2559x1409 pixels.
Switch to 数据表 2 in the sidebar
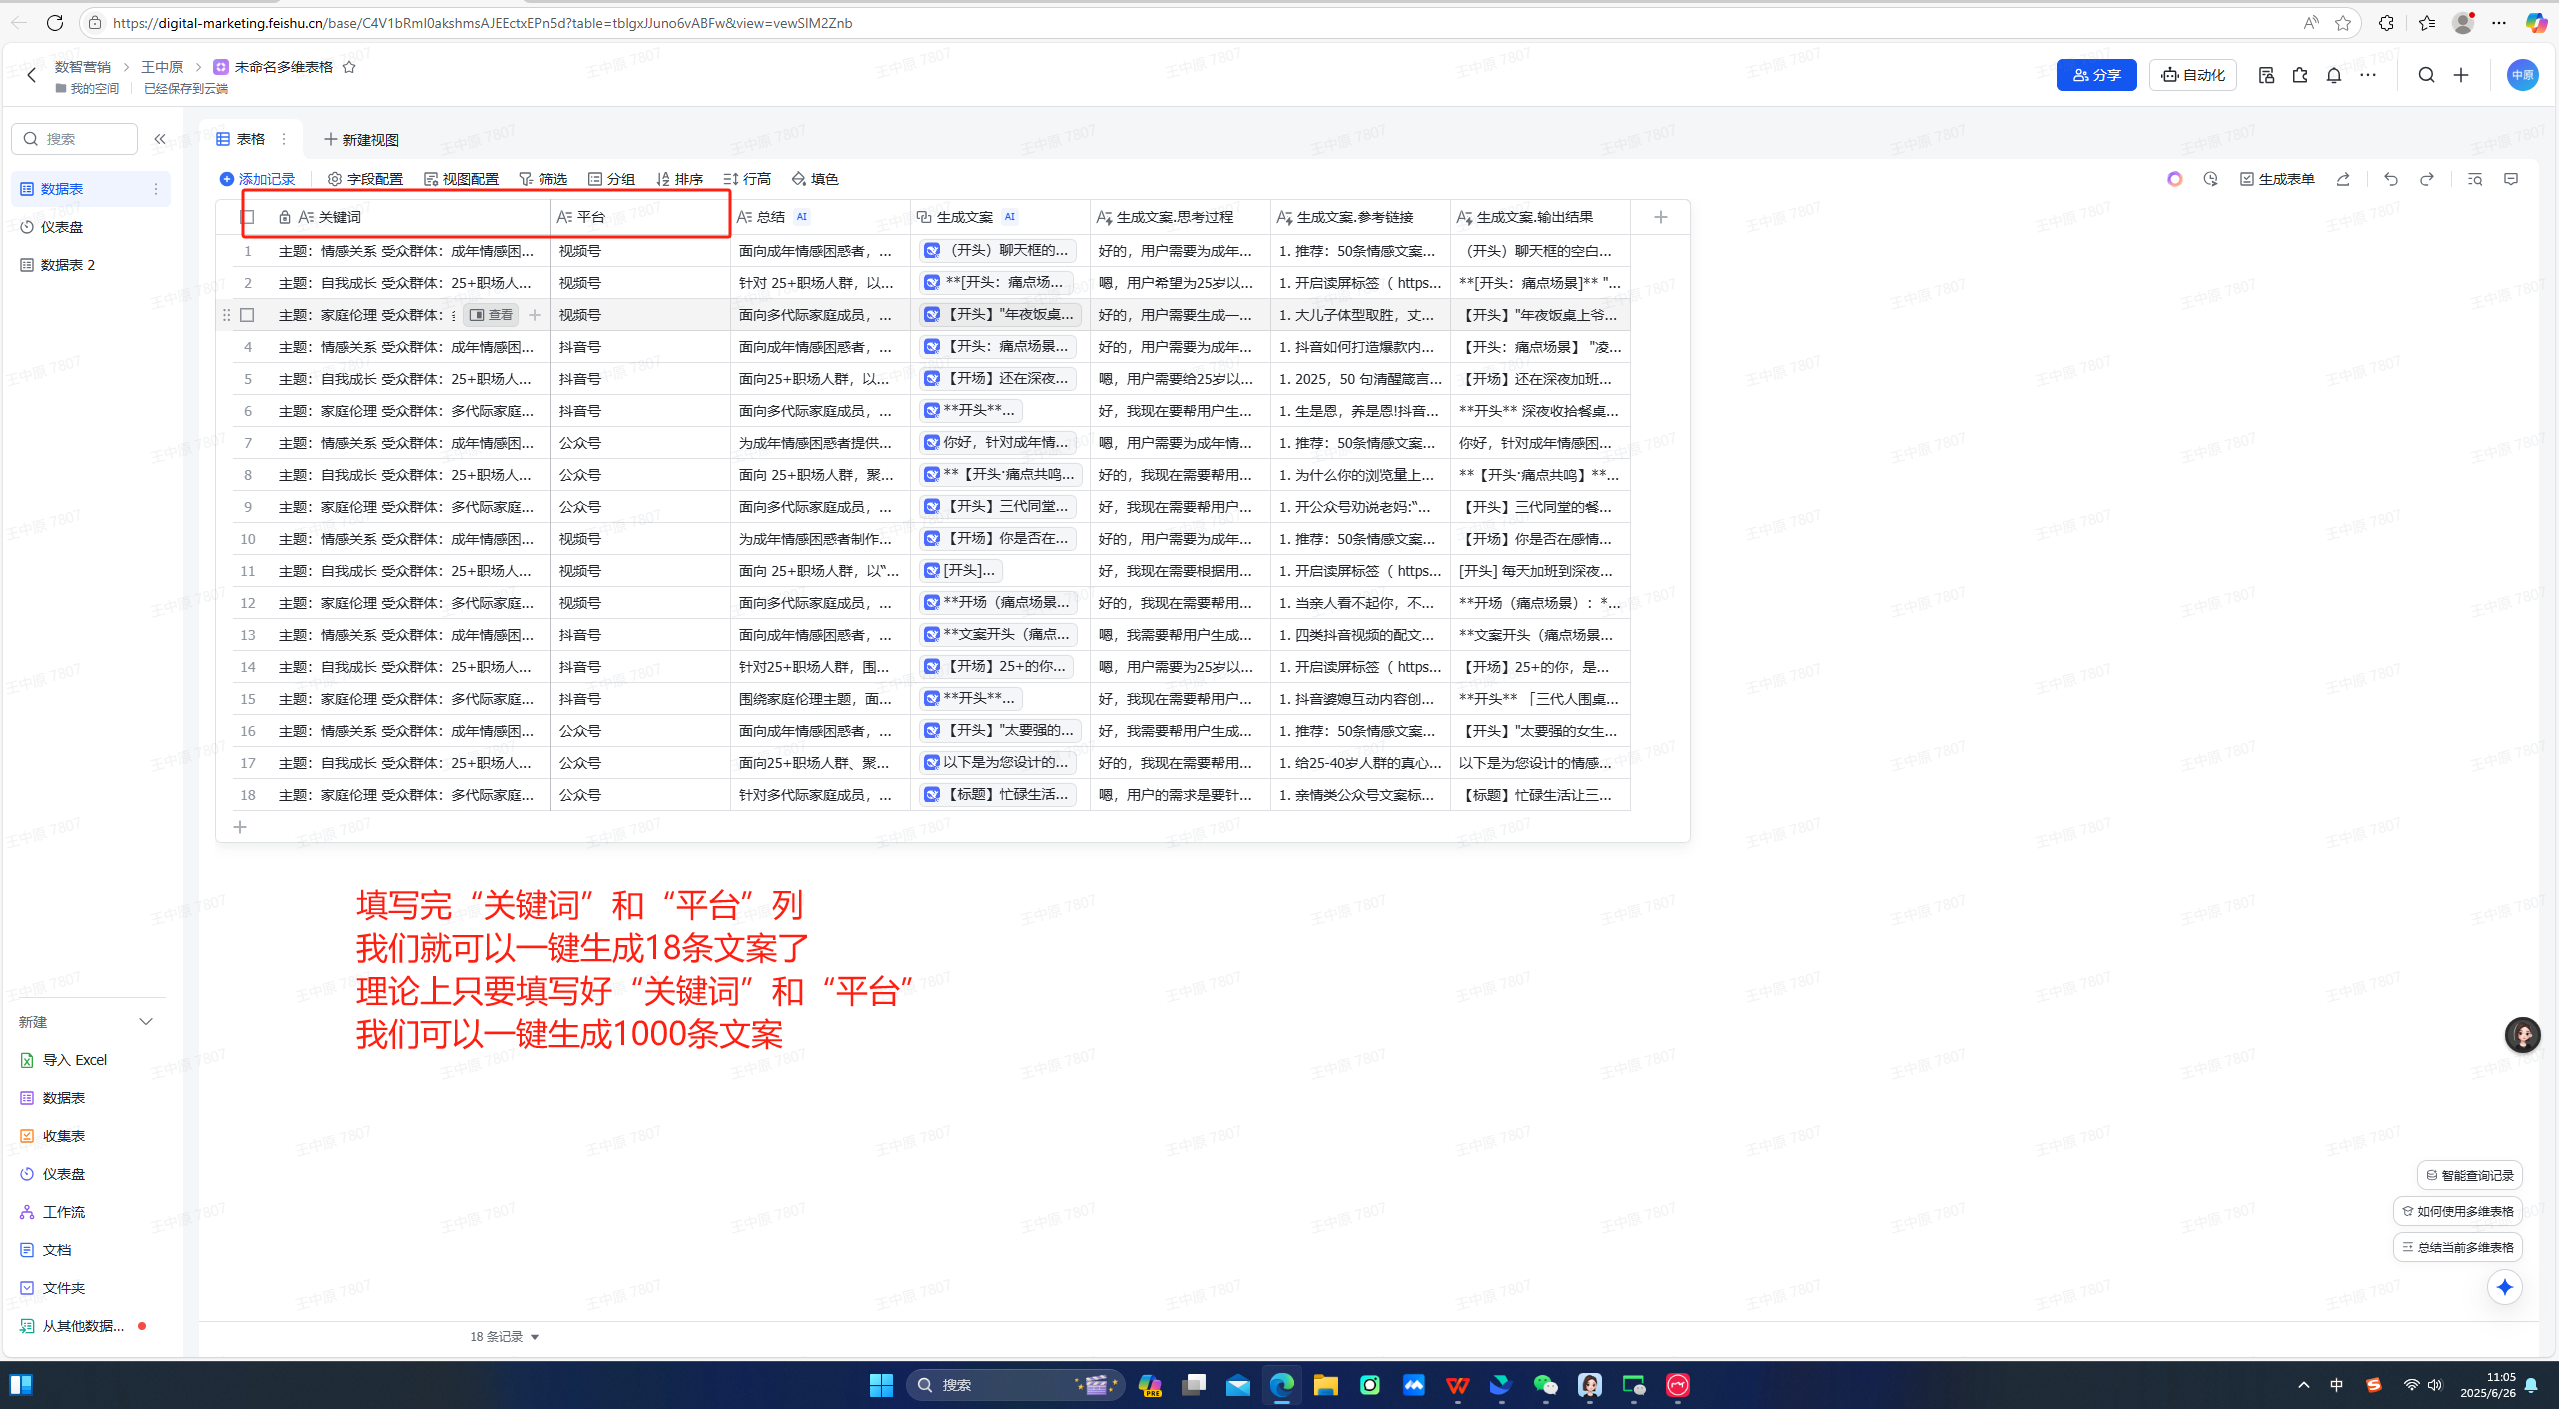coord(66,264)
